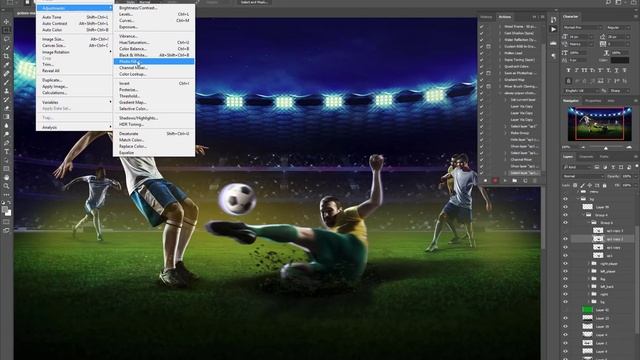Toggle visibility of Layer 23
Image resolution: width=640 pixels, height=360 pixels.
pos(565,318)
